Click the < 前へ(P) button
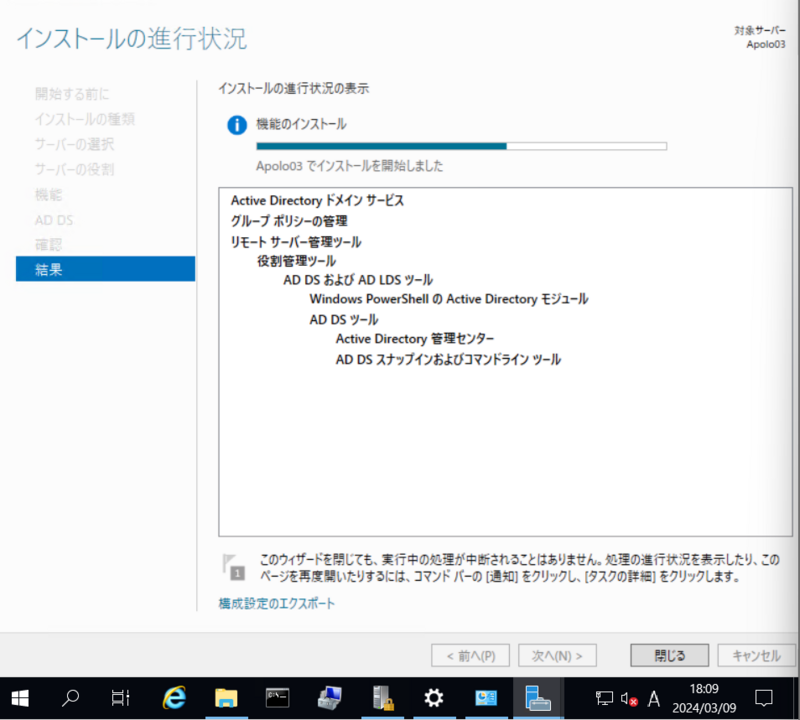 click(470, 655)
